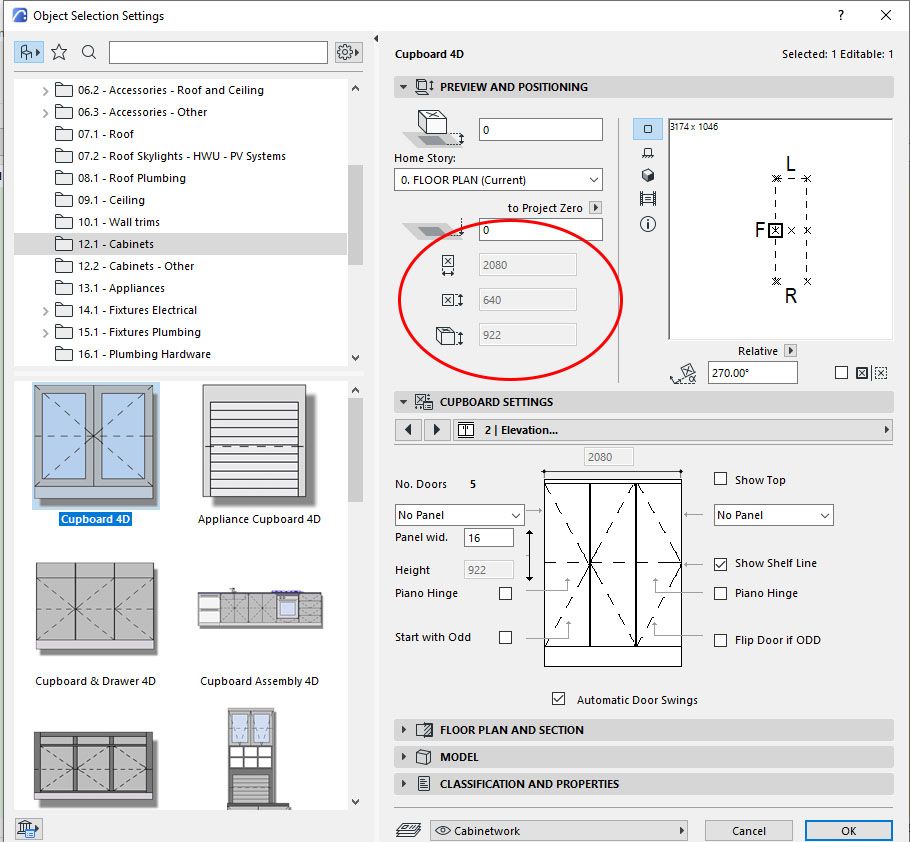Enable the Piano Hinge option
910x842 pixels.
pyautogui.click(x=719, y=593)
